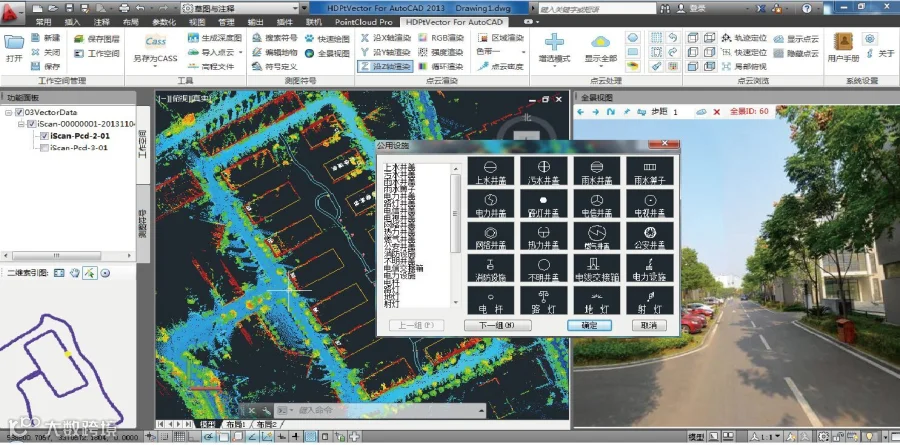This screenshot has height=445, width=900.
Task: Open the 用户手册 icon
Action: click(x=842, y=43)
